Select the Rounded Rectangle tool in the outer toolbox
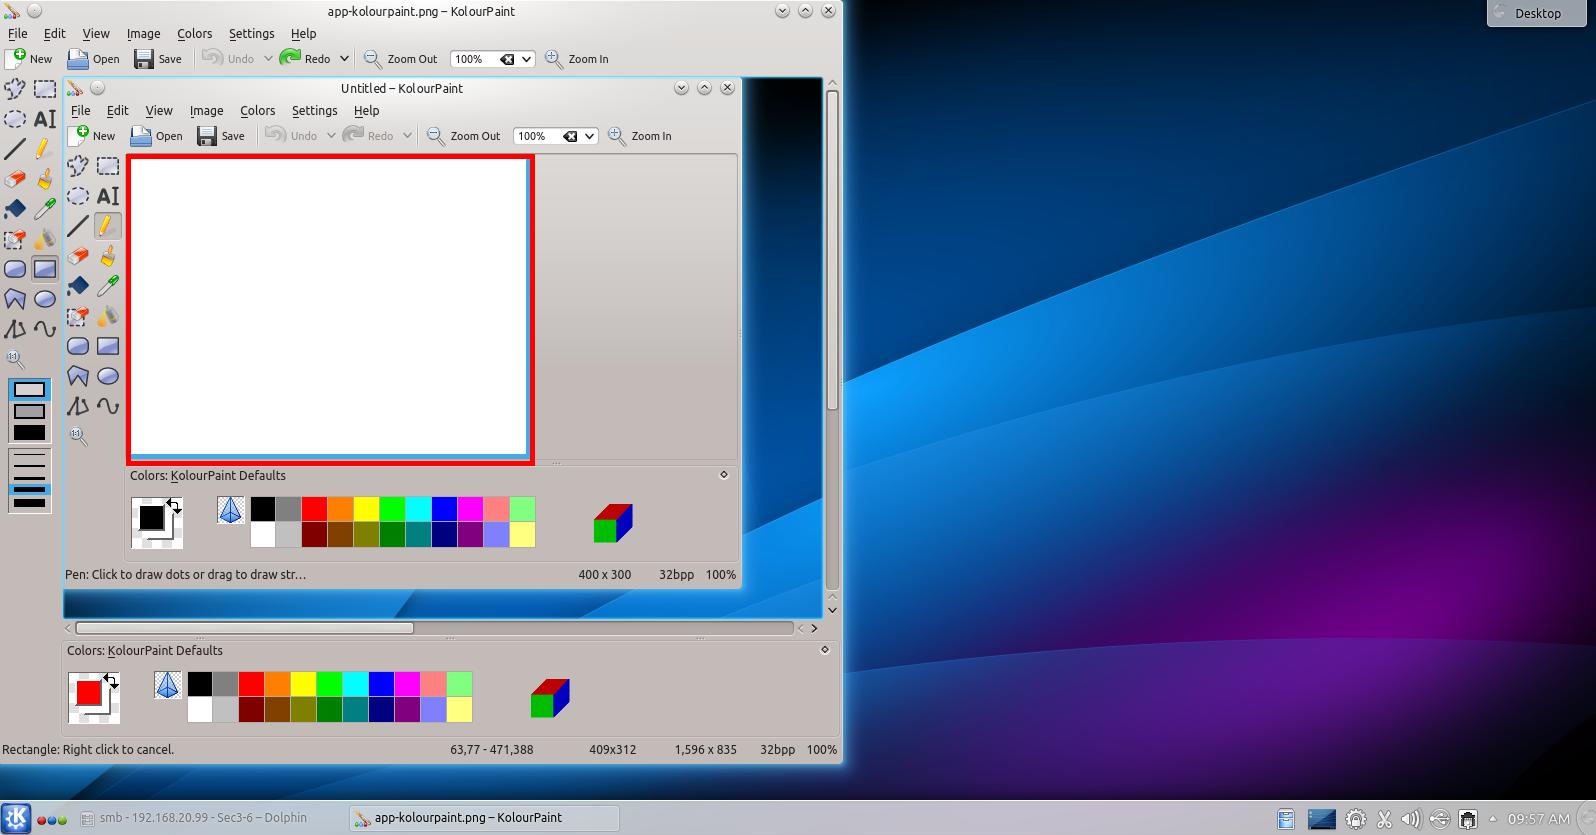Image resolution: width=1596 pixels, height=835 pixels. 15,269
